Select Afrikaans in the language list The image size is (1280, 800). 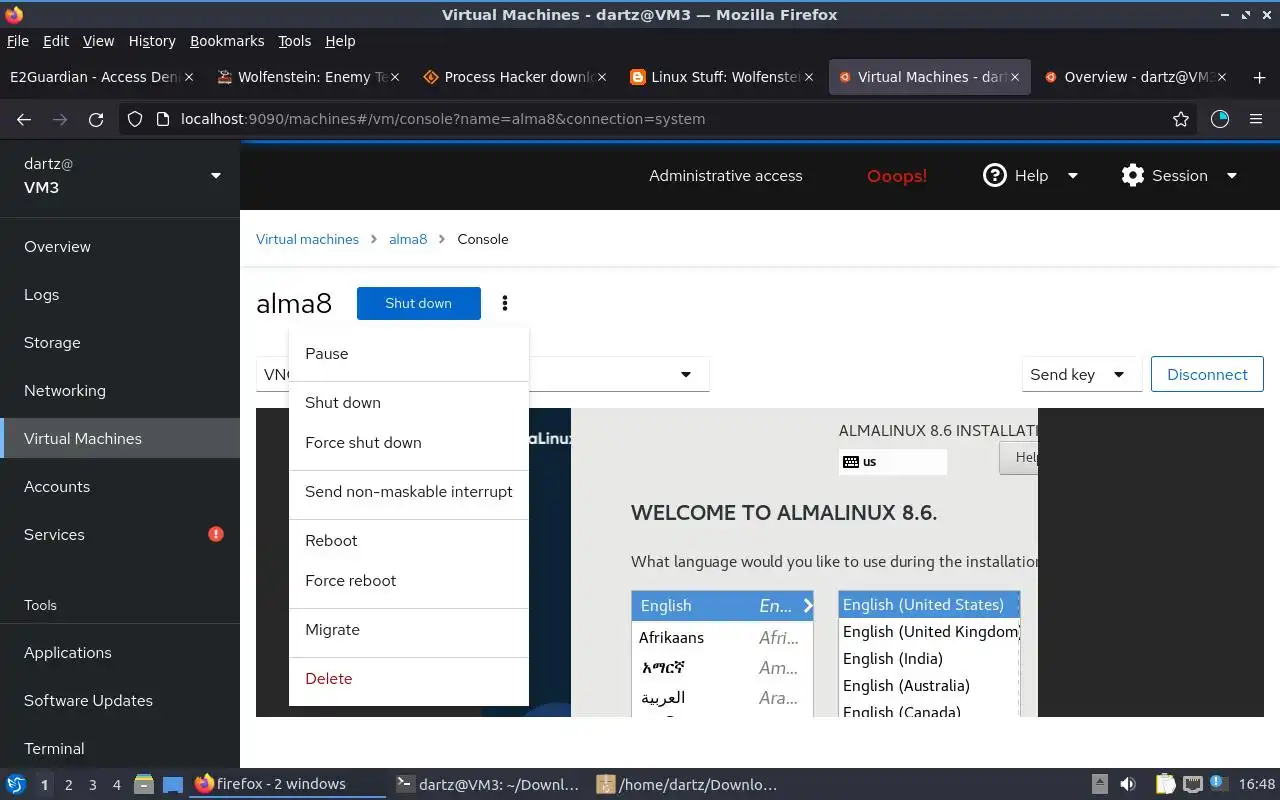[x=722, y=638]
